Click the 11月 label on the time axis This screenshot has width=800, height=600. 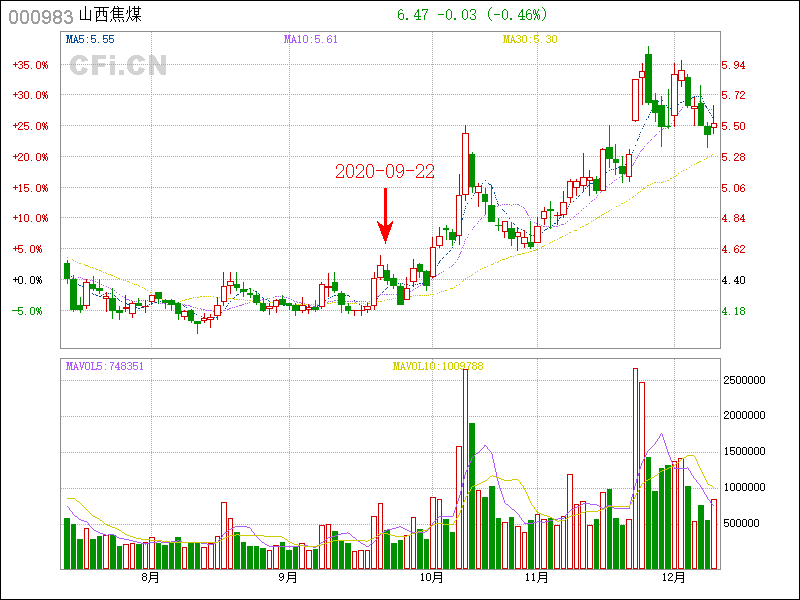pyautogui.click(x=536, y=577)
